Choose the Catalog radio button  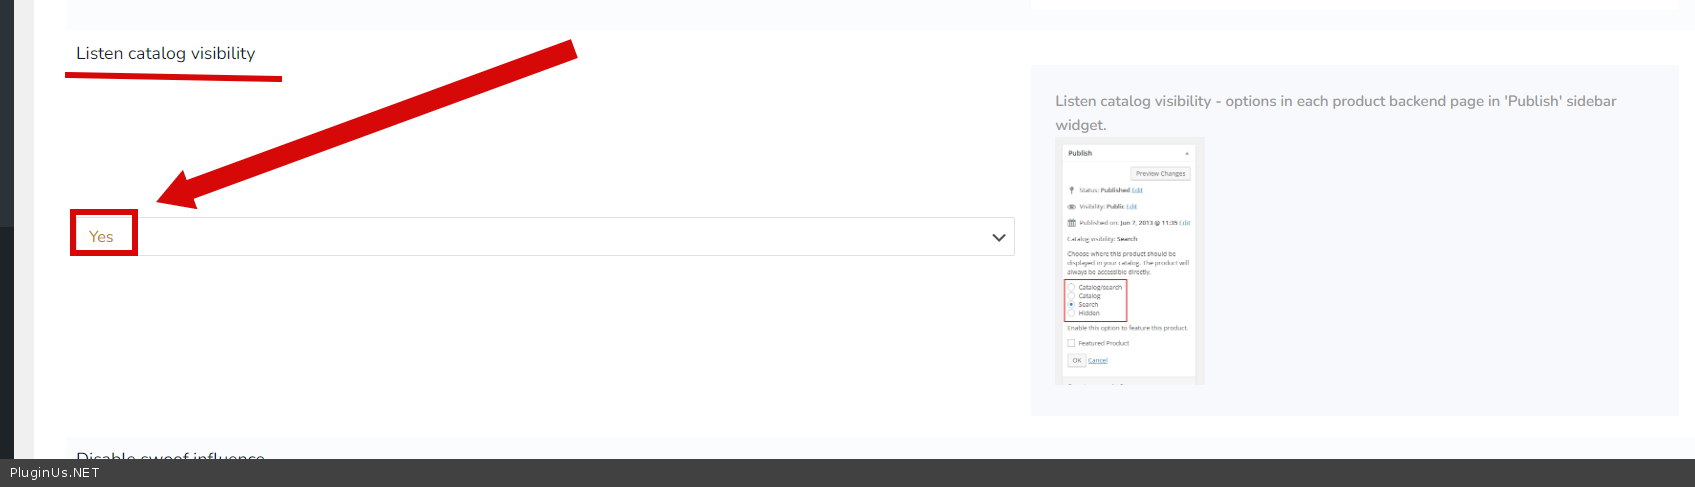point(1072,296)
